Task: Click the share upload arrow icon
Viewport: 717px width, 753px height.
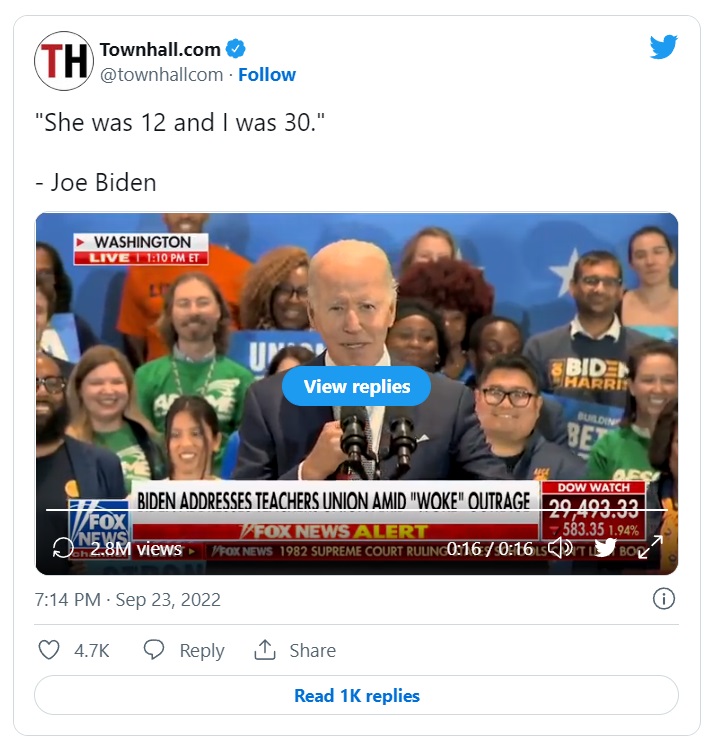Action: tap(265, 650)
